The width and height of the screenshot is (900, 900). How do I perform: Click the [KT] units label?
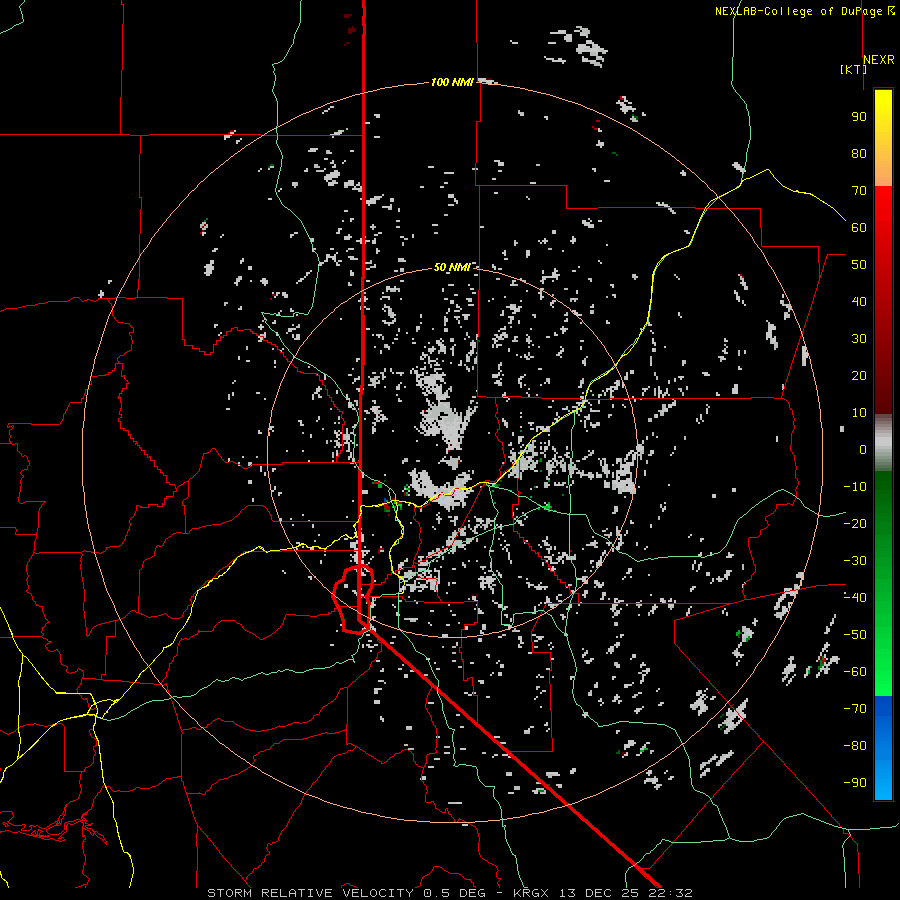853,69
